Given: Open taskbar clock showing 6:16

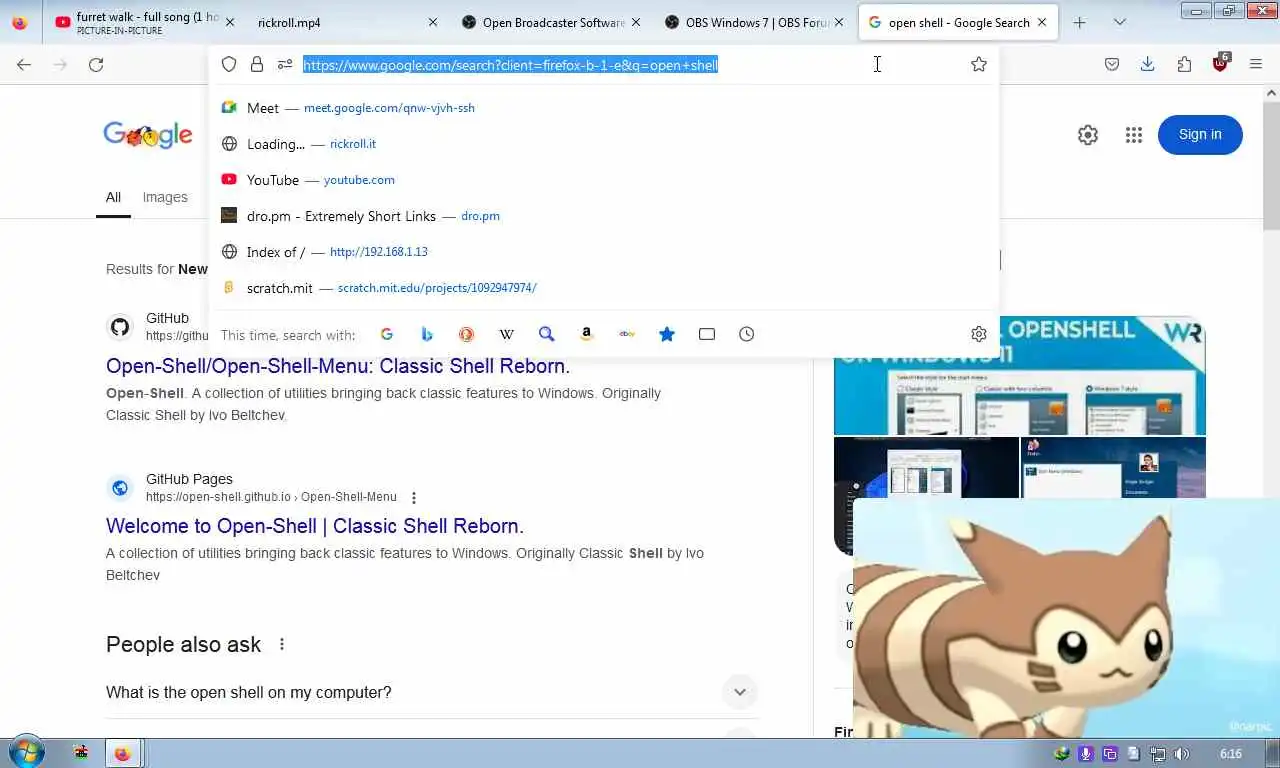Looking at the screenshot, I should tap(1231, 754).
